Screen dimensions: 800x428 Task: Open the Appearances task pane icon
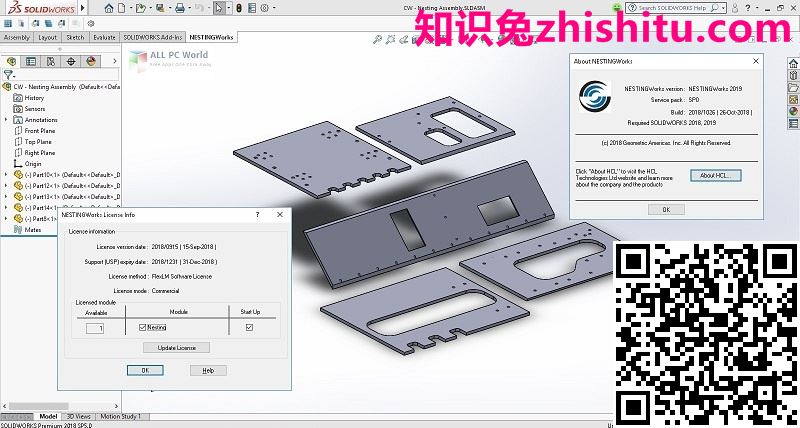pos(793,111)
